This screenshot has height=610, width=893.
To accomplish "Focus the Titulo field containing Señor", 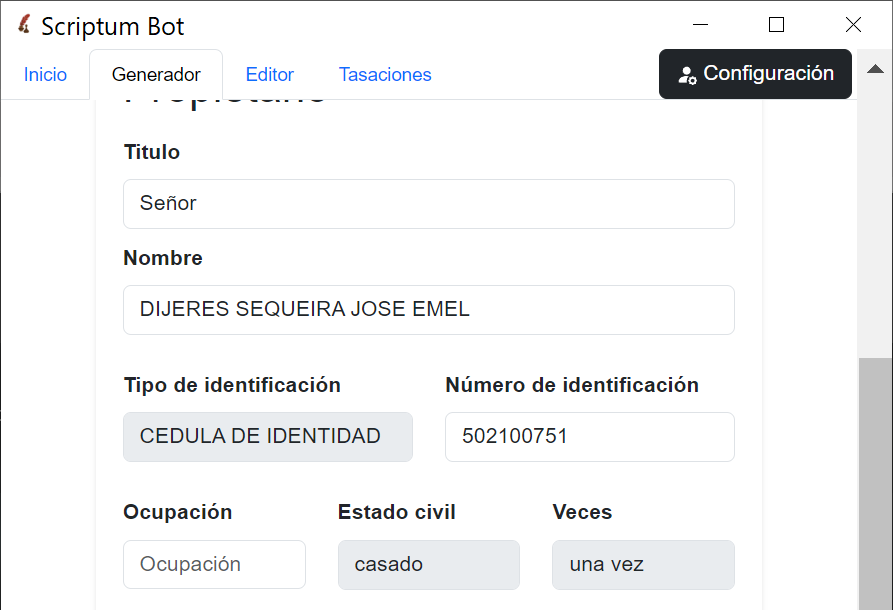I will pos(429,204).
